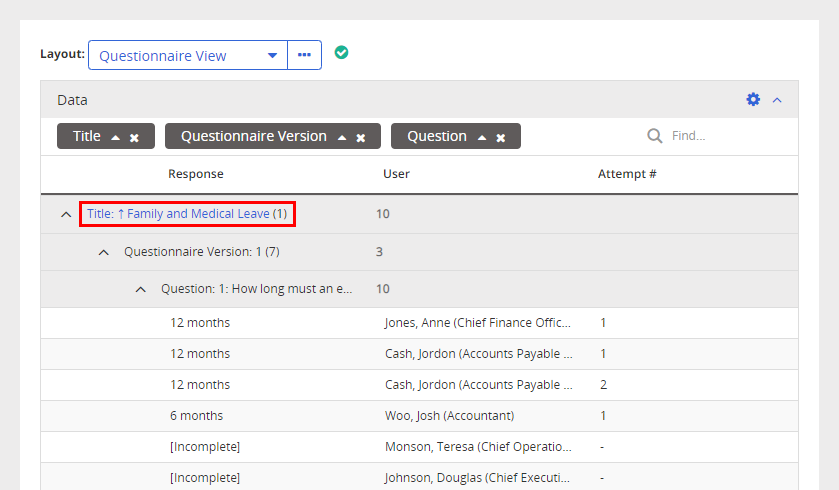Collapse the Data panel
Image resolution: width=839 pixels, height=490 pixels.
click(777, 99)
